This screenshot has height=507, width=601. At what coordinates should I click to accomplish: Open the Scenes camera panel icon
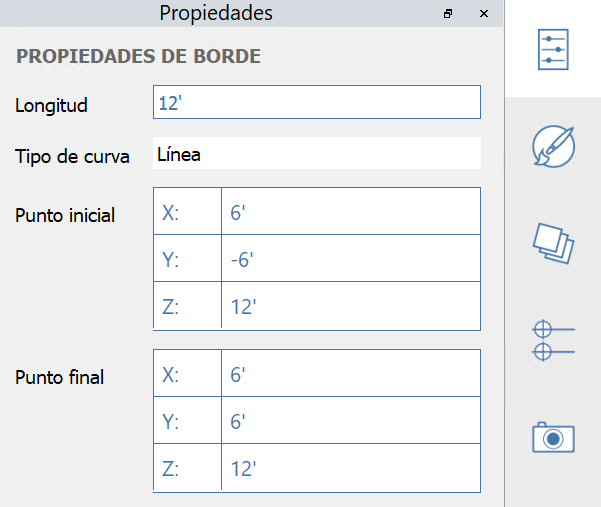click(553, 437)
